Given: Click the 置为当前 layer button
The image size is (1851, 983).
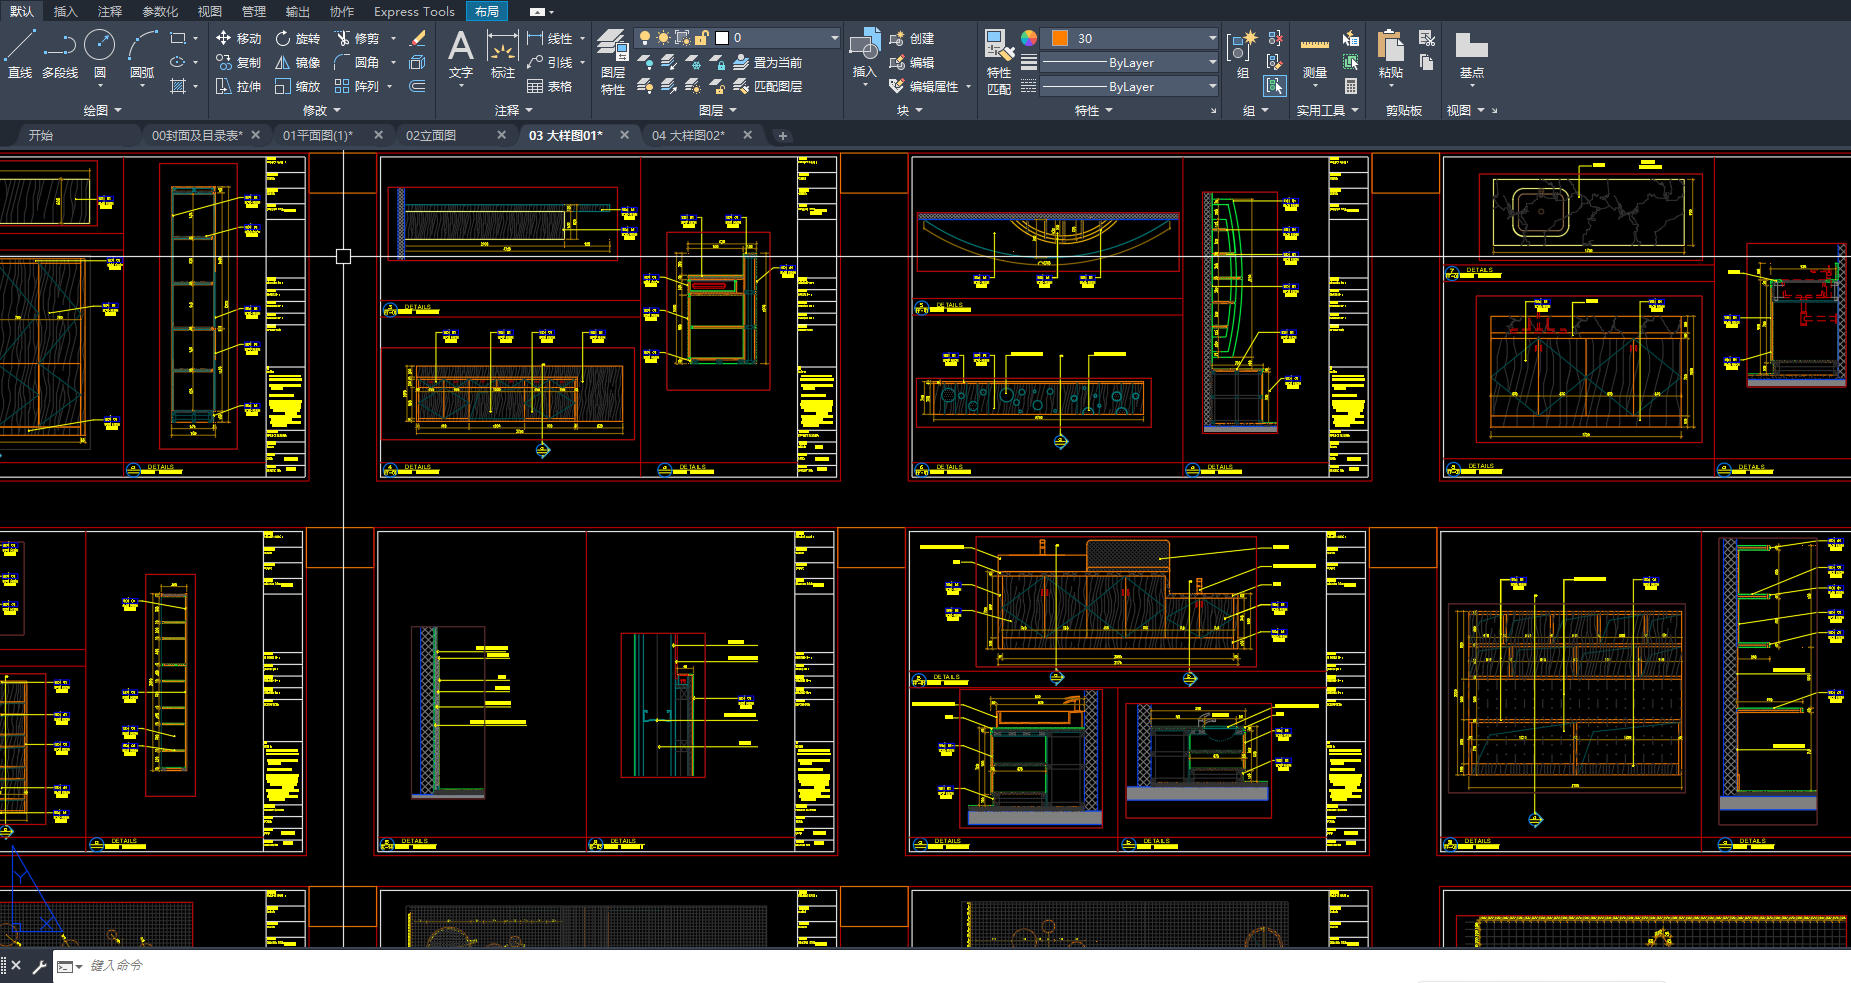Looking at the screenshot, I should click(x=768, y=62).
